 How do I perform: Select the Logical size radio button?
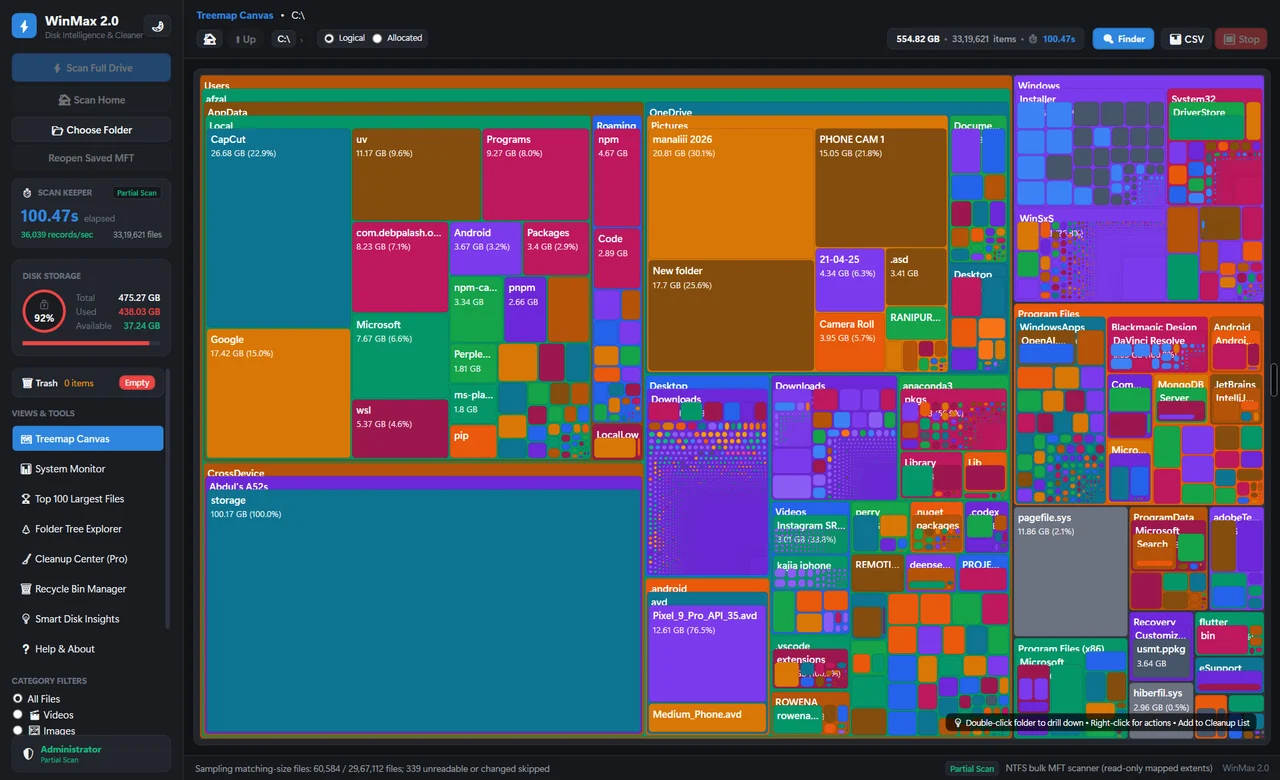tap(328, 39)
